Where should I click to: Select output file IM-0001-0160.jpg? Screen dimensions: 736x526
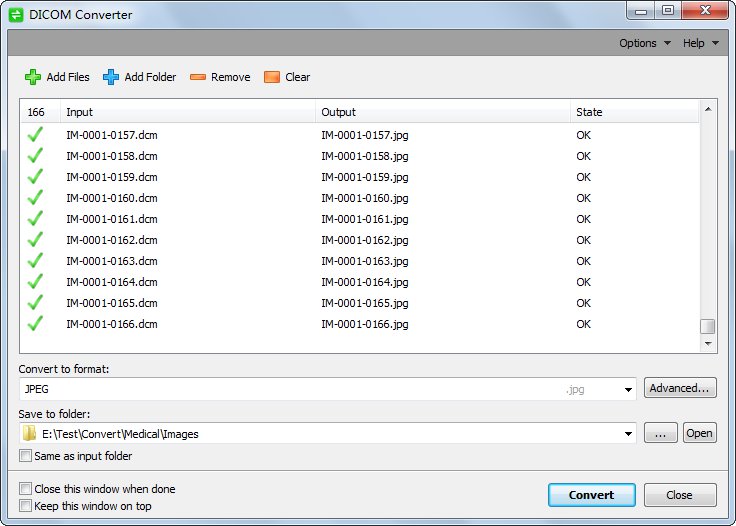tap(365, 198)
